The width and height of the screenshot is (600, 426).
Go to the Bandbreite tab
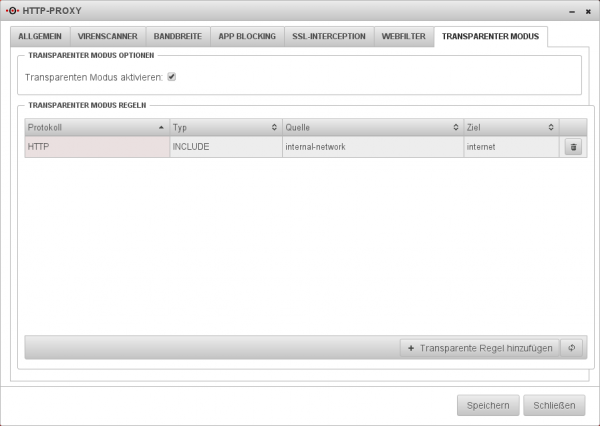tap(178, 36)
